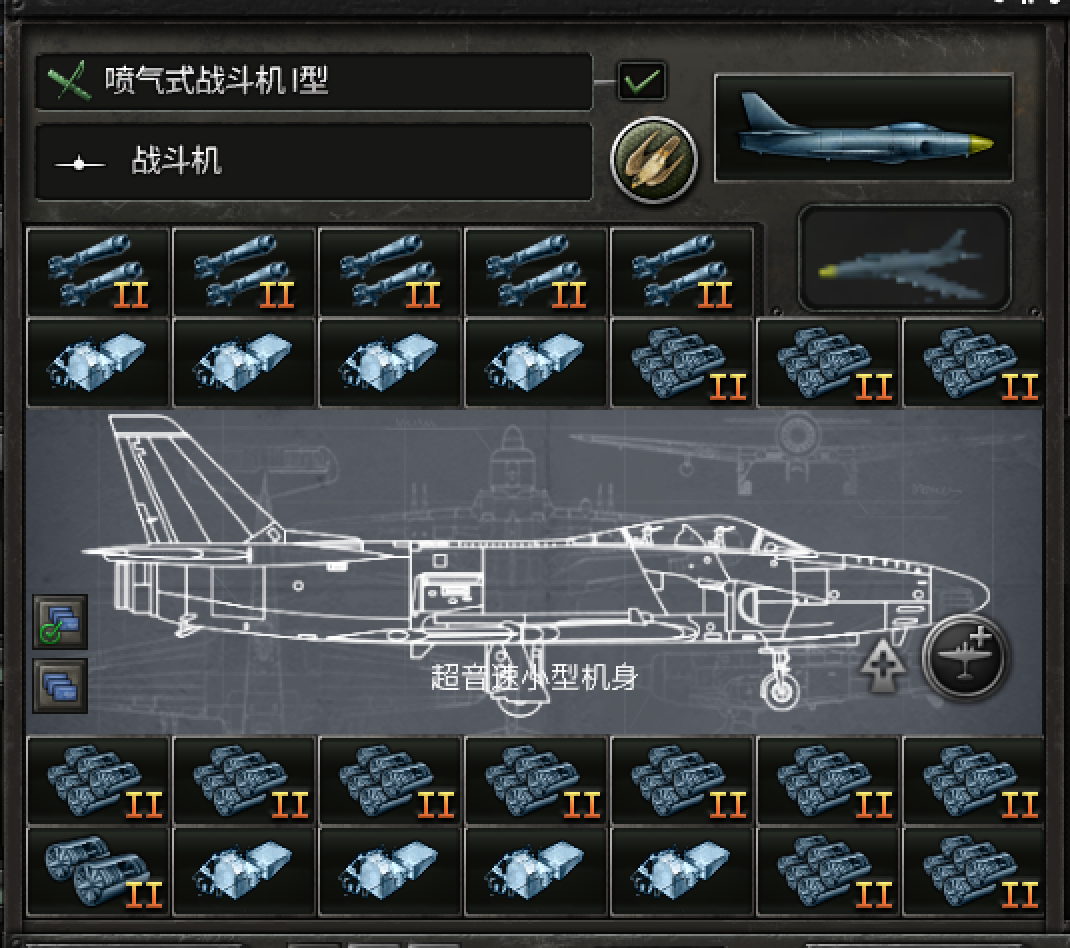Click the first cannon II weapon slot

pyautogui.click(x=98, y=272)
